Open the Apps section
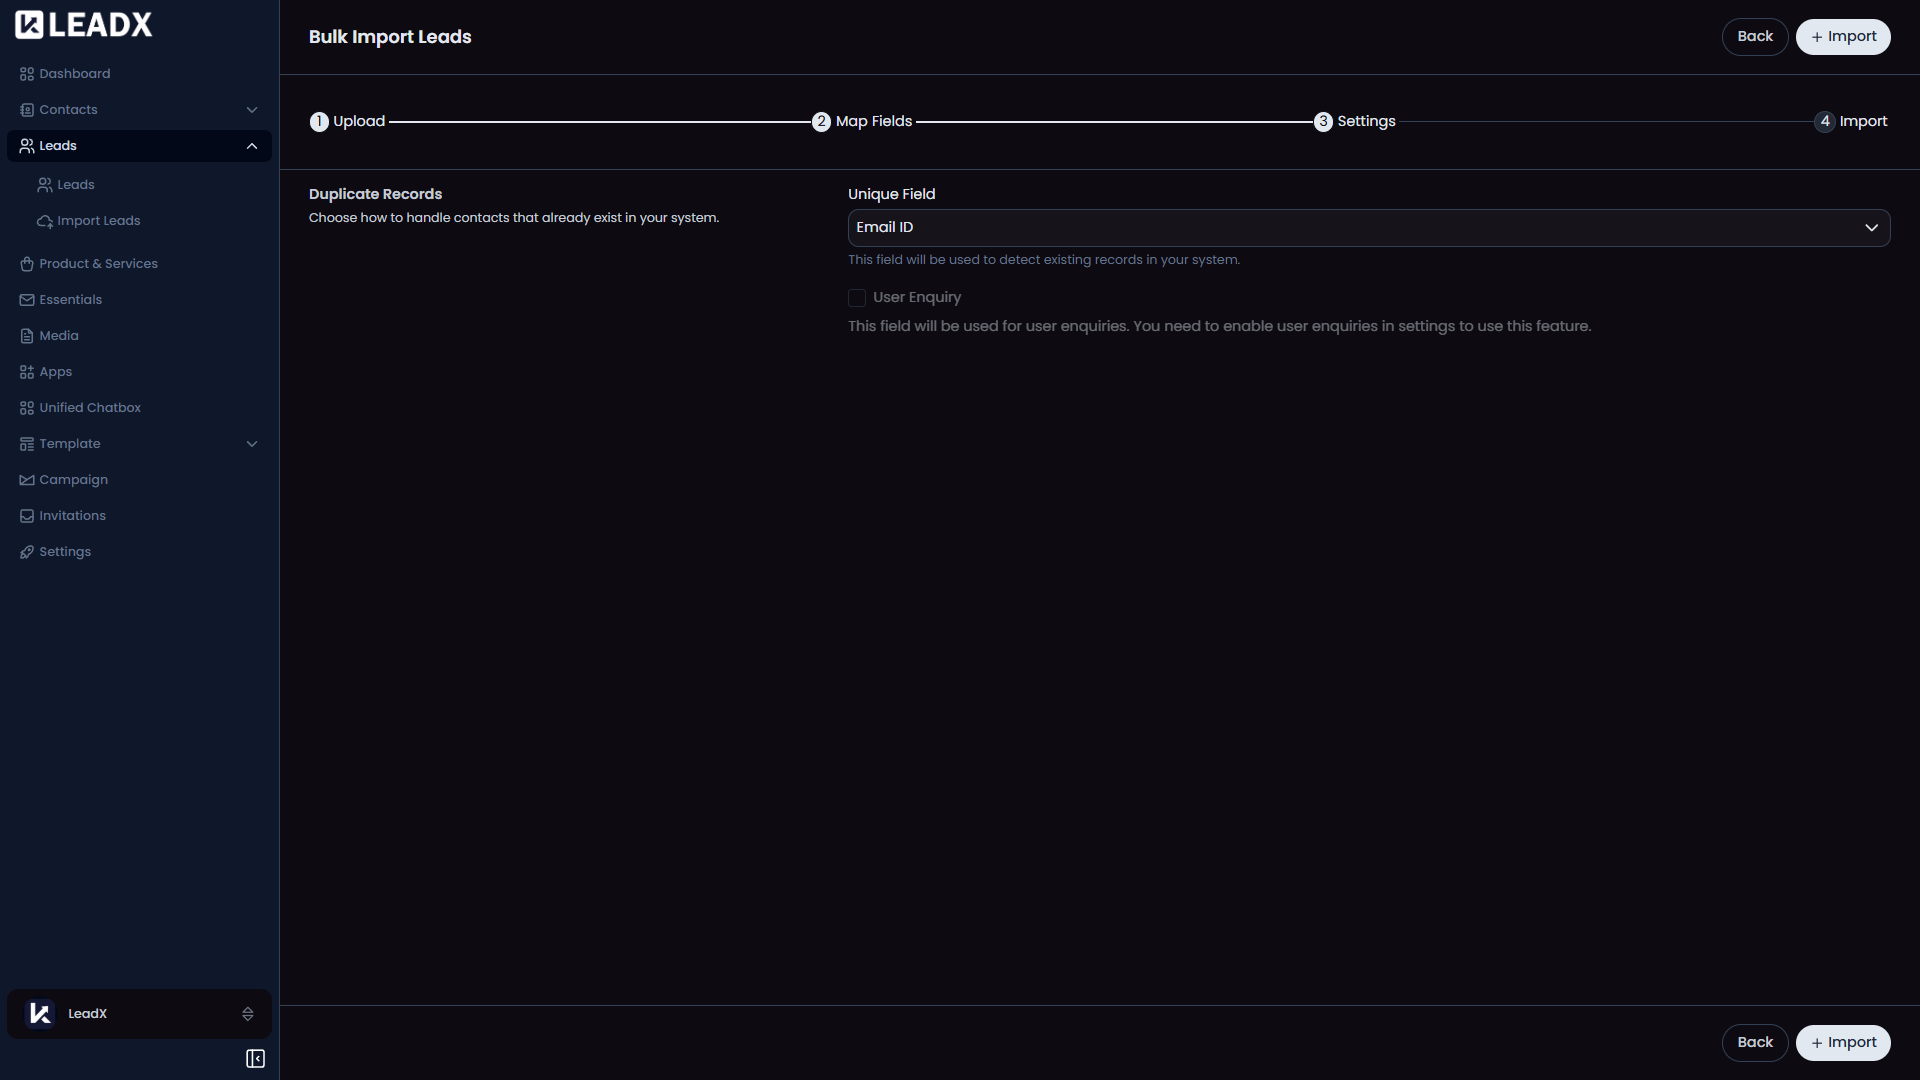The width and height of the screenshot is (1920, 1080). pos(55,371)
